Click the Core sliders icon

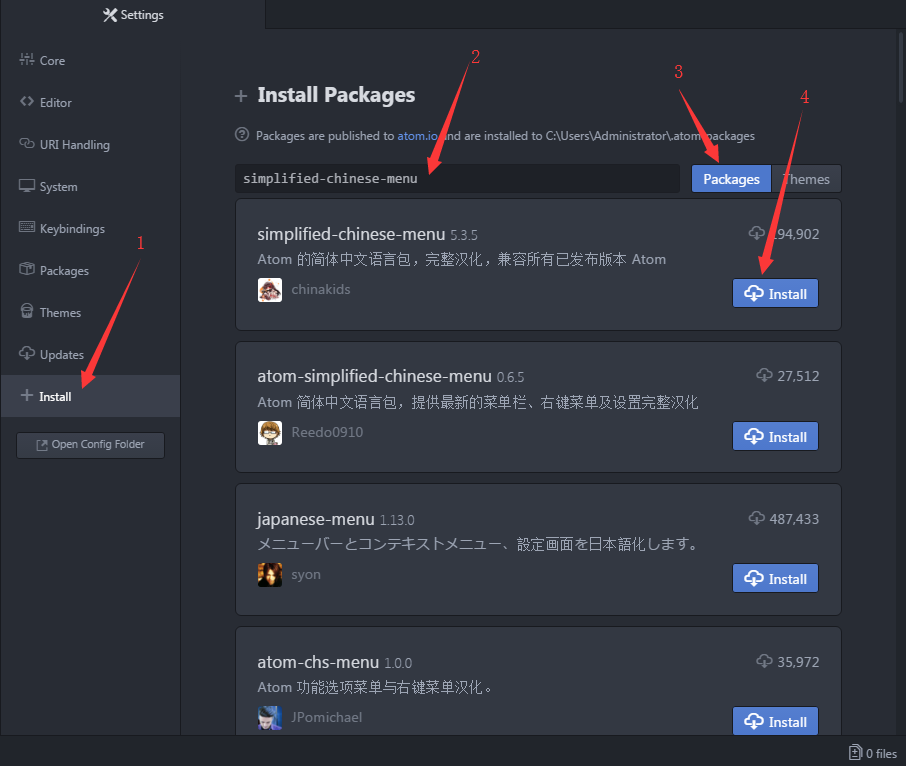[27, 59]
